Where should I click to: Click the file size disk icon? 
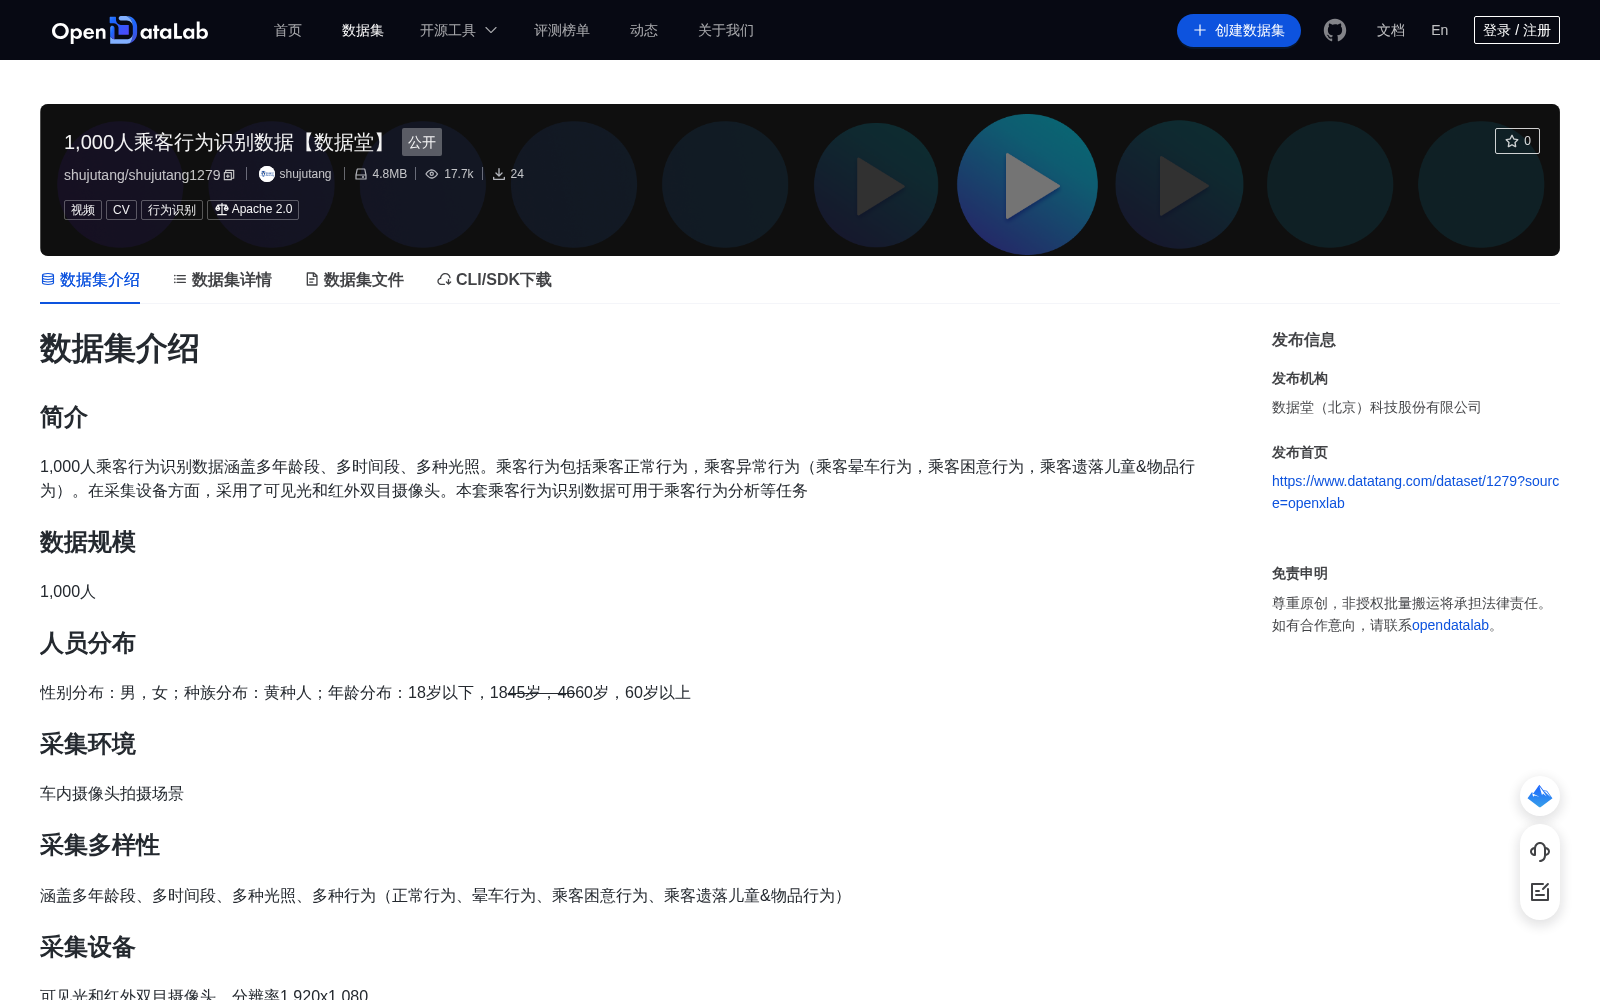361,174
